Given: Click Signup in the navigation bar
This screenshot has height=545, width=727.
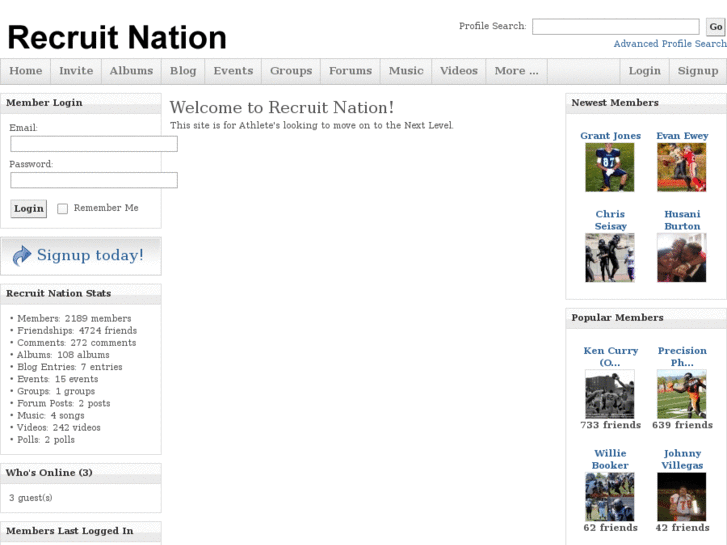Looking at the screenshot, I should (698, 71).
